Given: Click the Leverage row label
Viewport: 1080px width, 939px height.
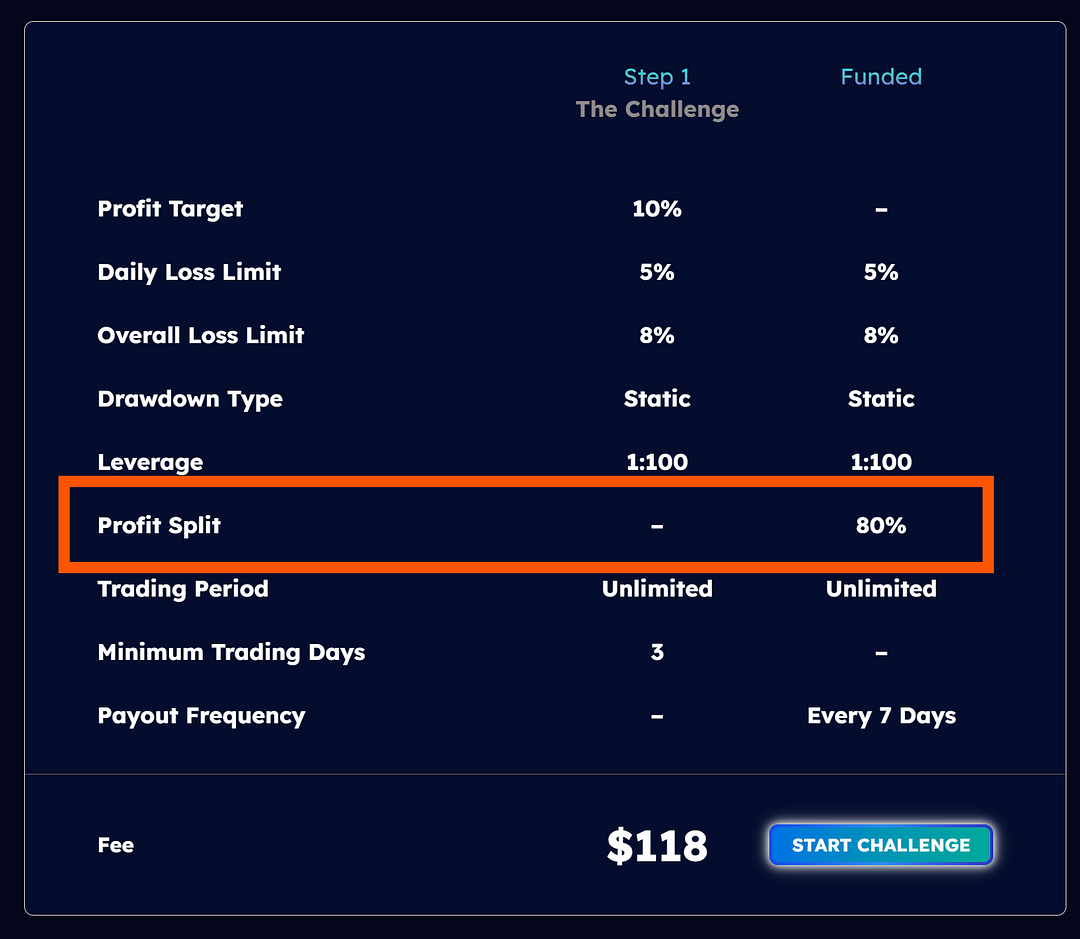Looking at the screenshot, I should pos(150,462).
